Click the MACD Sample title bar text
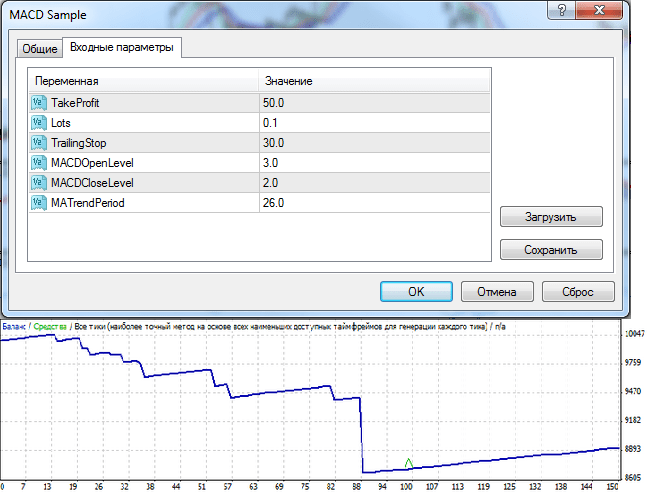Image resolution: width=649 pixels, height=500 pixels. [x=48, y=15]
